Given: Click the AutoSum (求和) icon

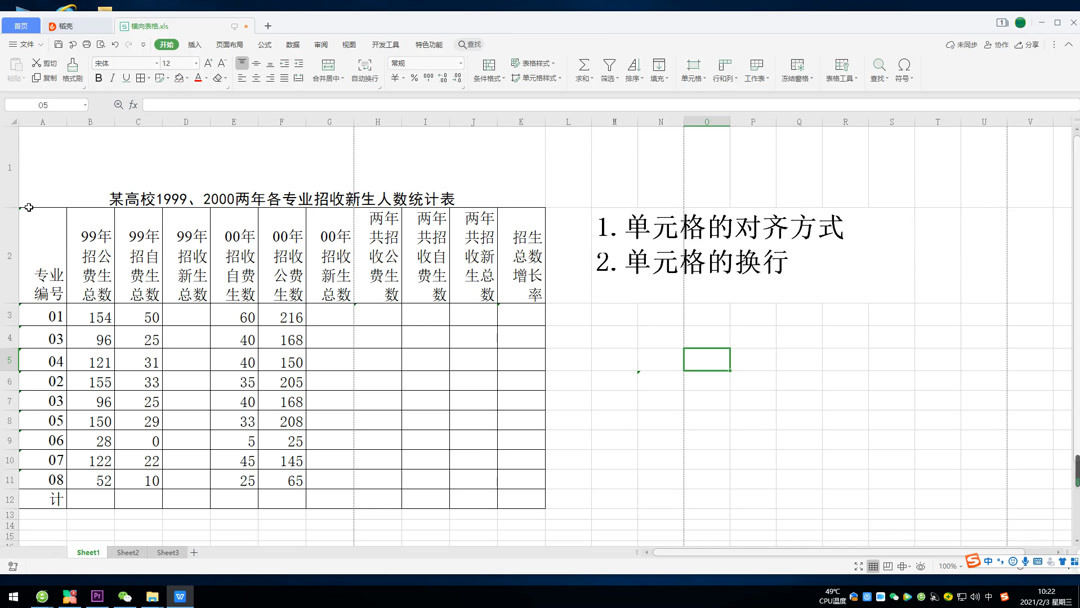Looking at the screenshot, I should 583,68.
